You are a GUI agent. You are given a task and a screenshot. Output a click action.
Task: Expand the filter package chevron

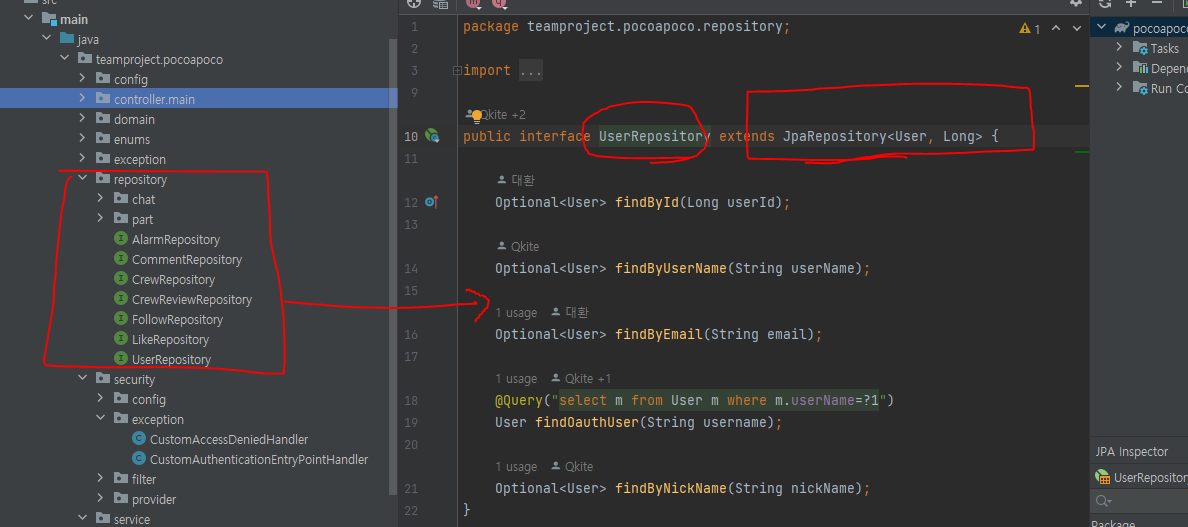click(100, 479)
